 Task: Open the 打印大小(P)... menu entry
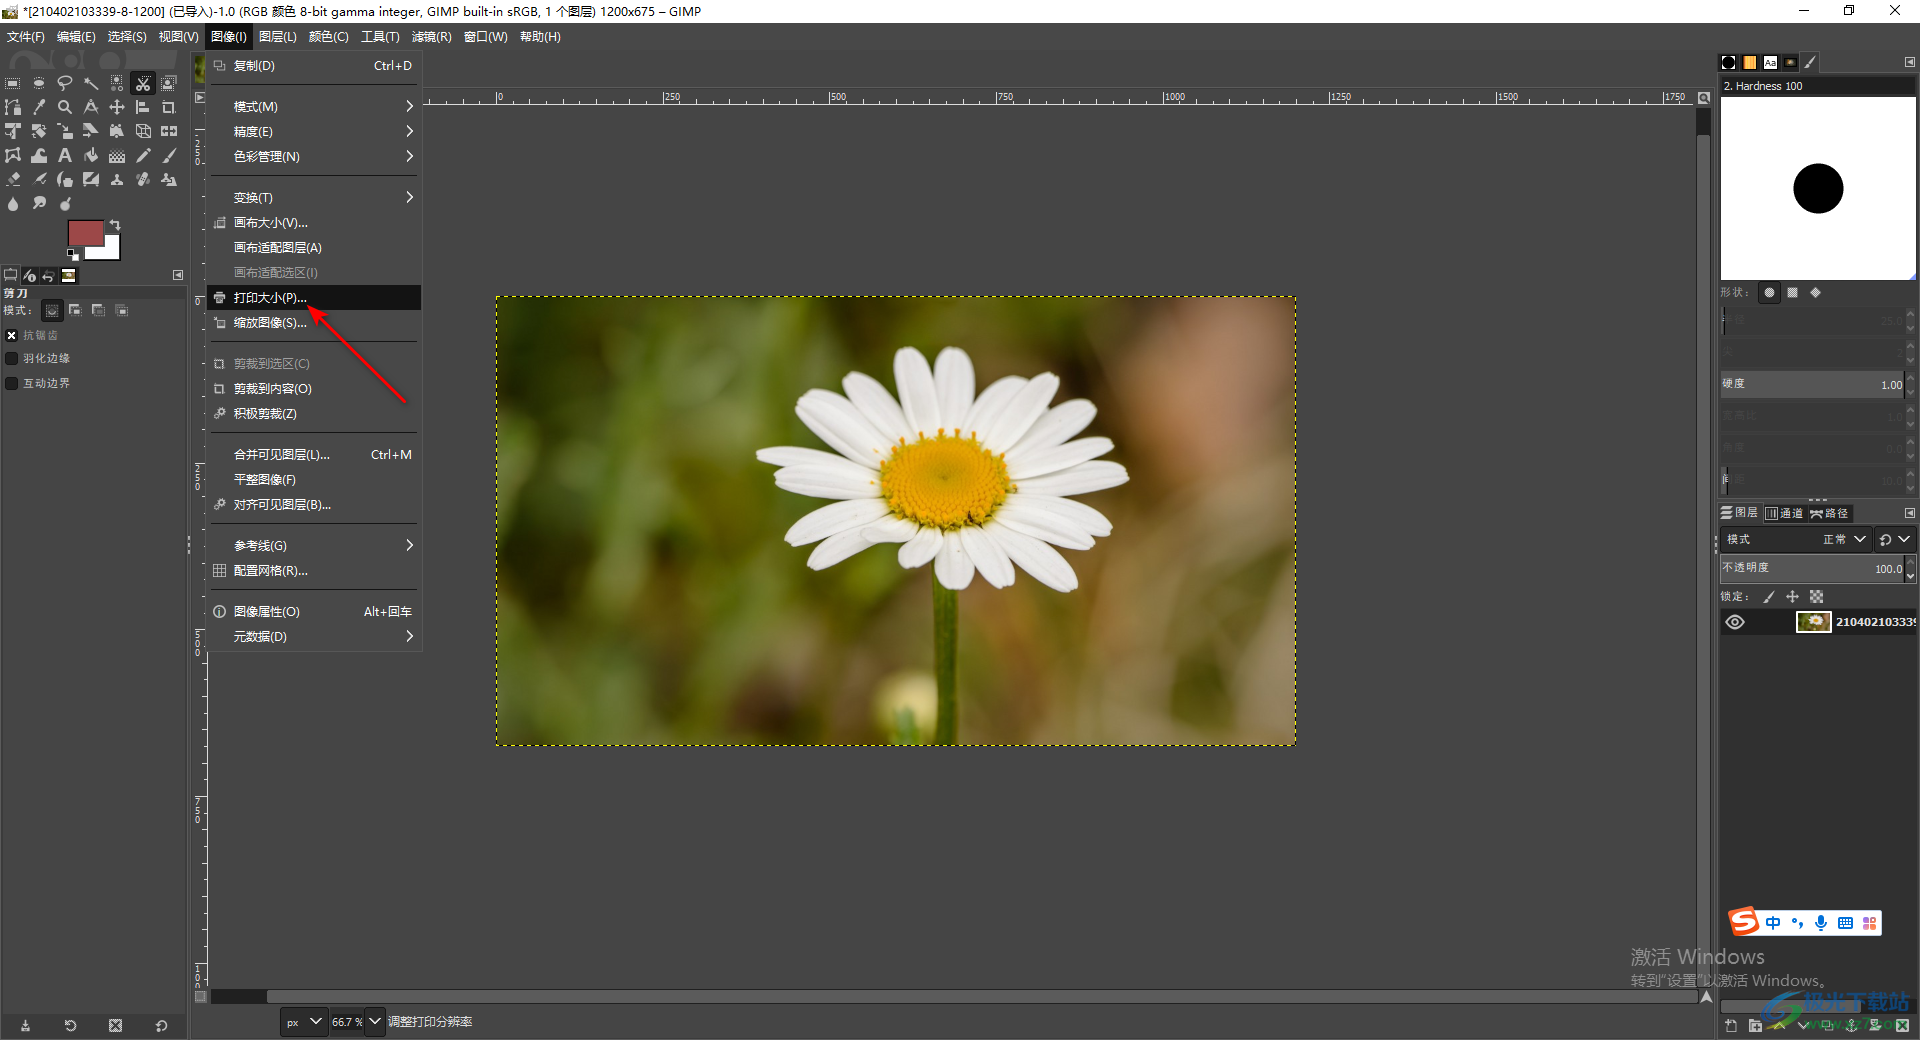pyautogui.click(x=314, y=298)
